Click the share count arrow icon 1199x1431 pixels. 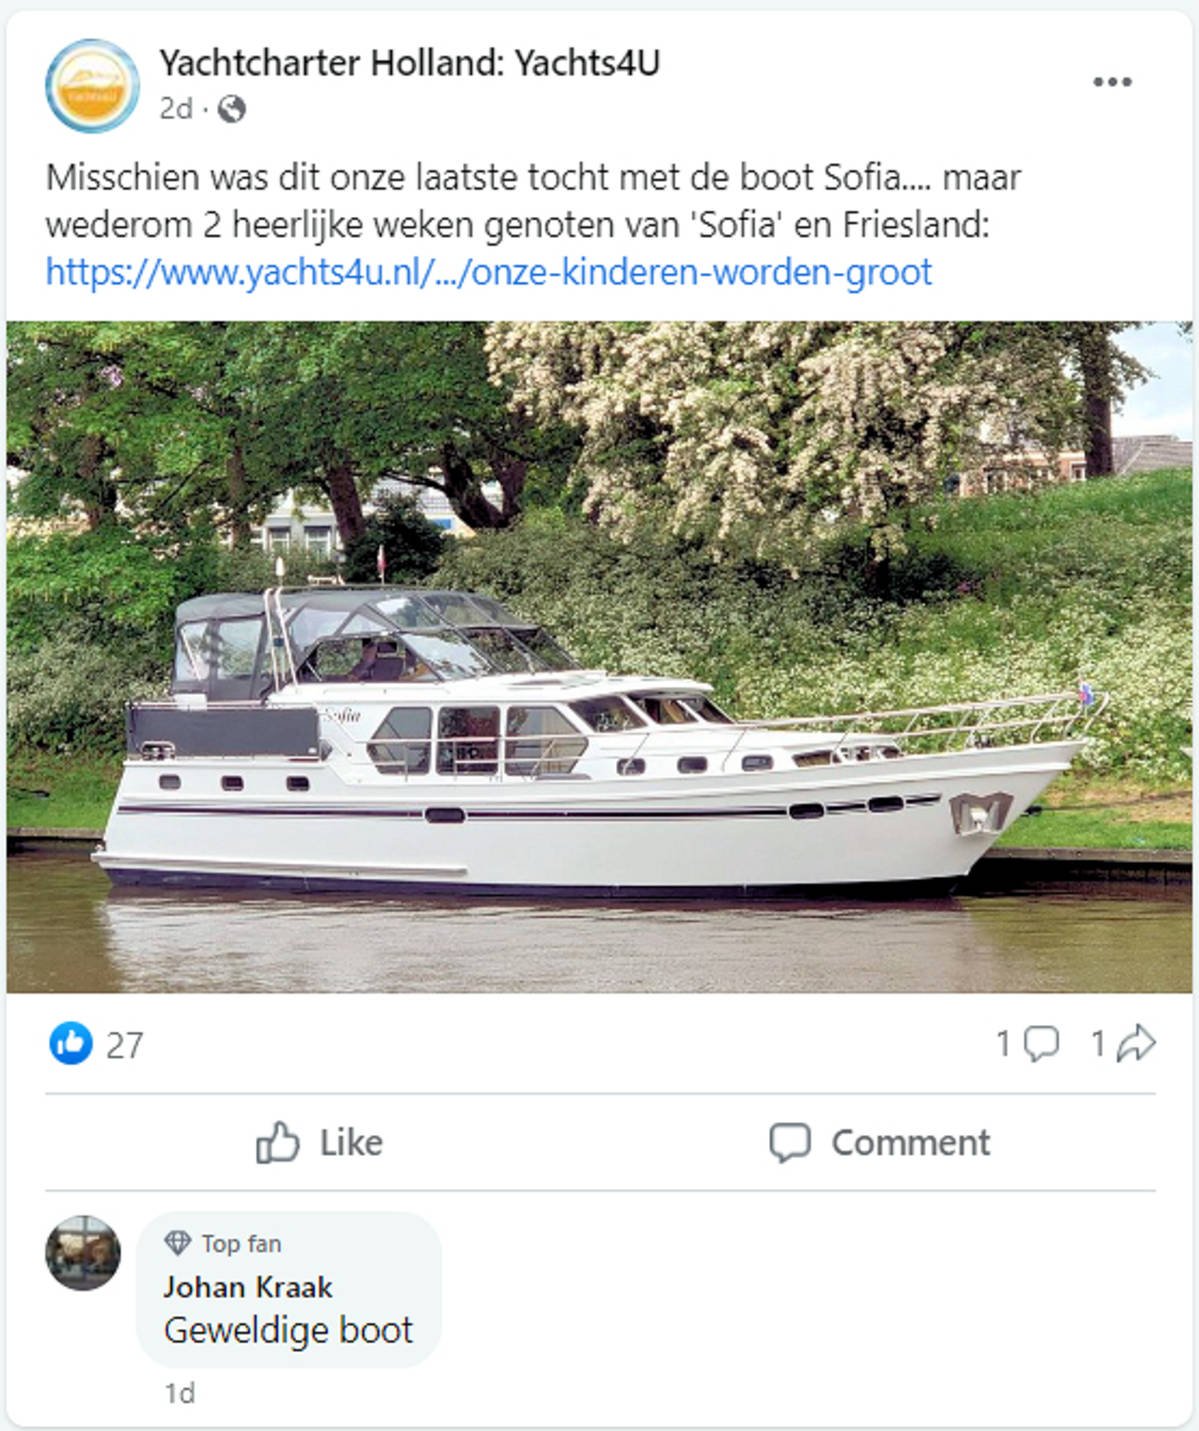[1136, 1044]
